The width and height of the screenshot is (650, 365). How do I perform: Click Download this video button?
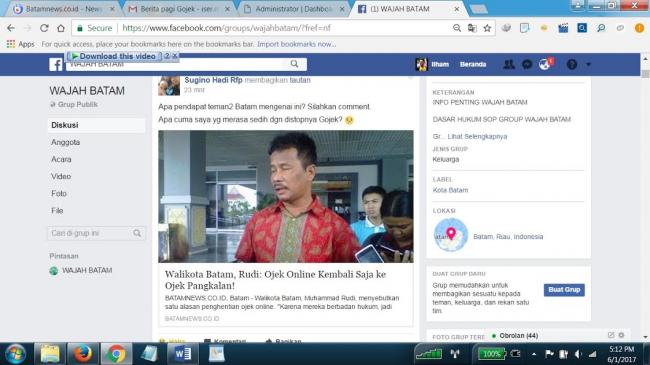114,56
